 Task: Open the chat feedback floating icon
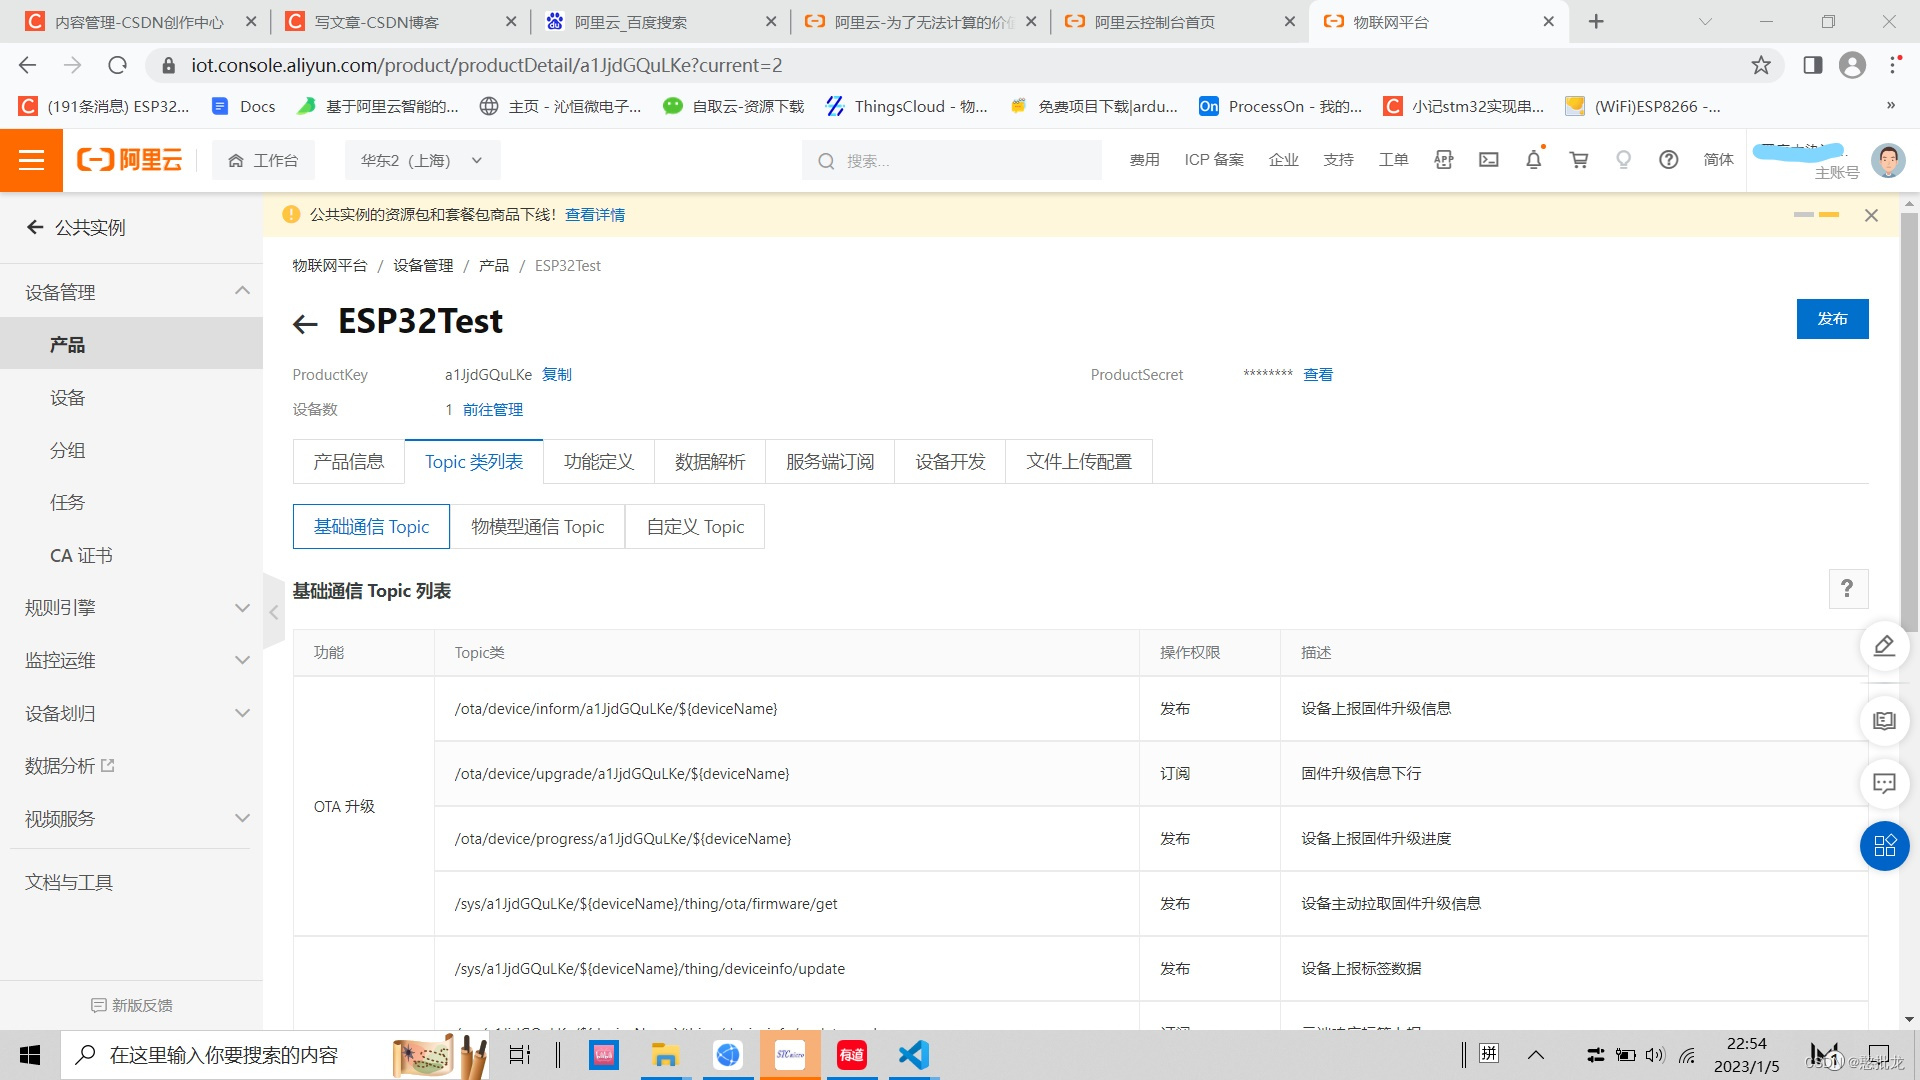click(x=1884, y=783)
